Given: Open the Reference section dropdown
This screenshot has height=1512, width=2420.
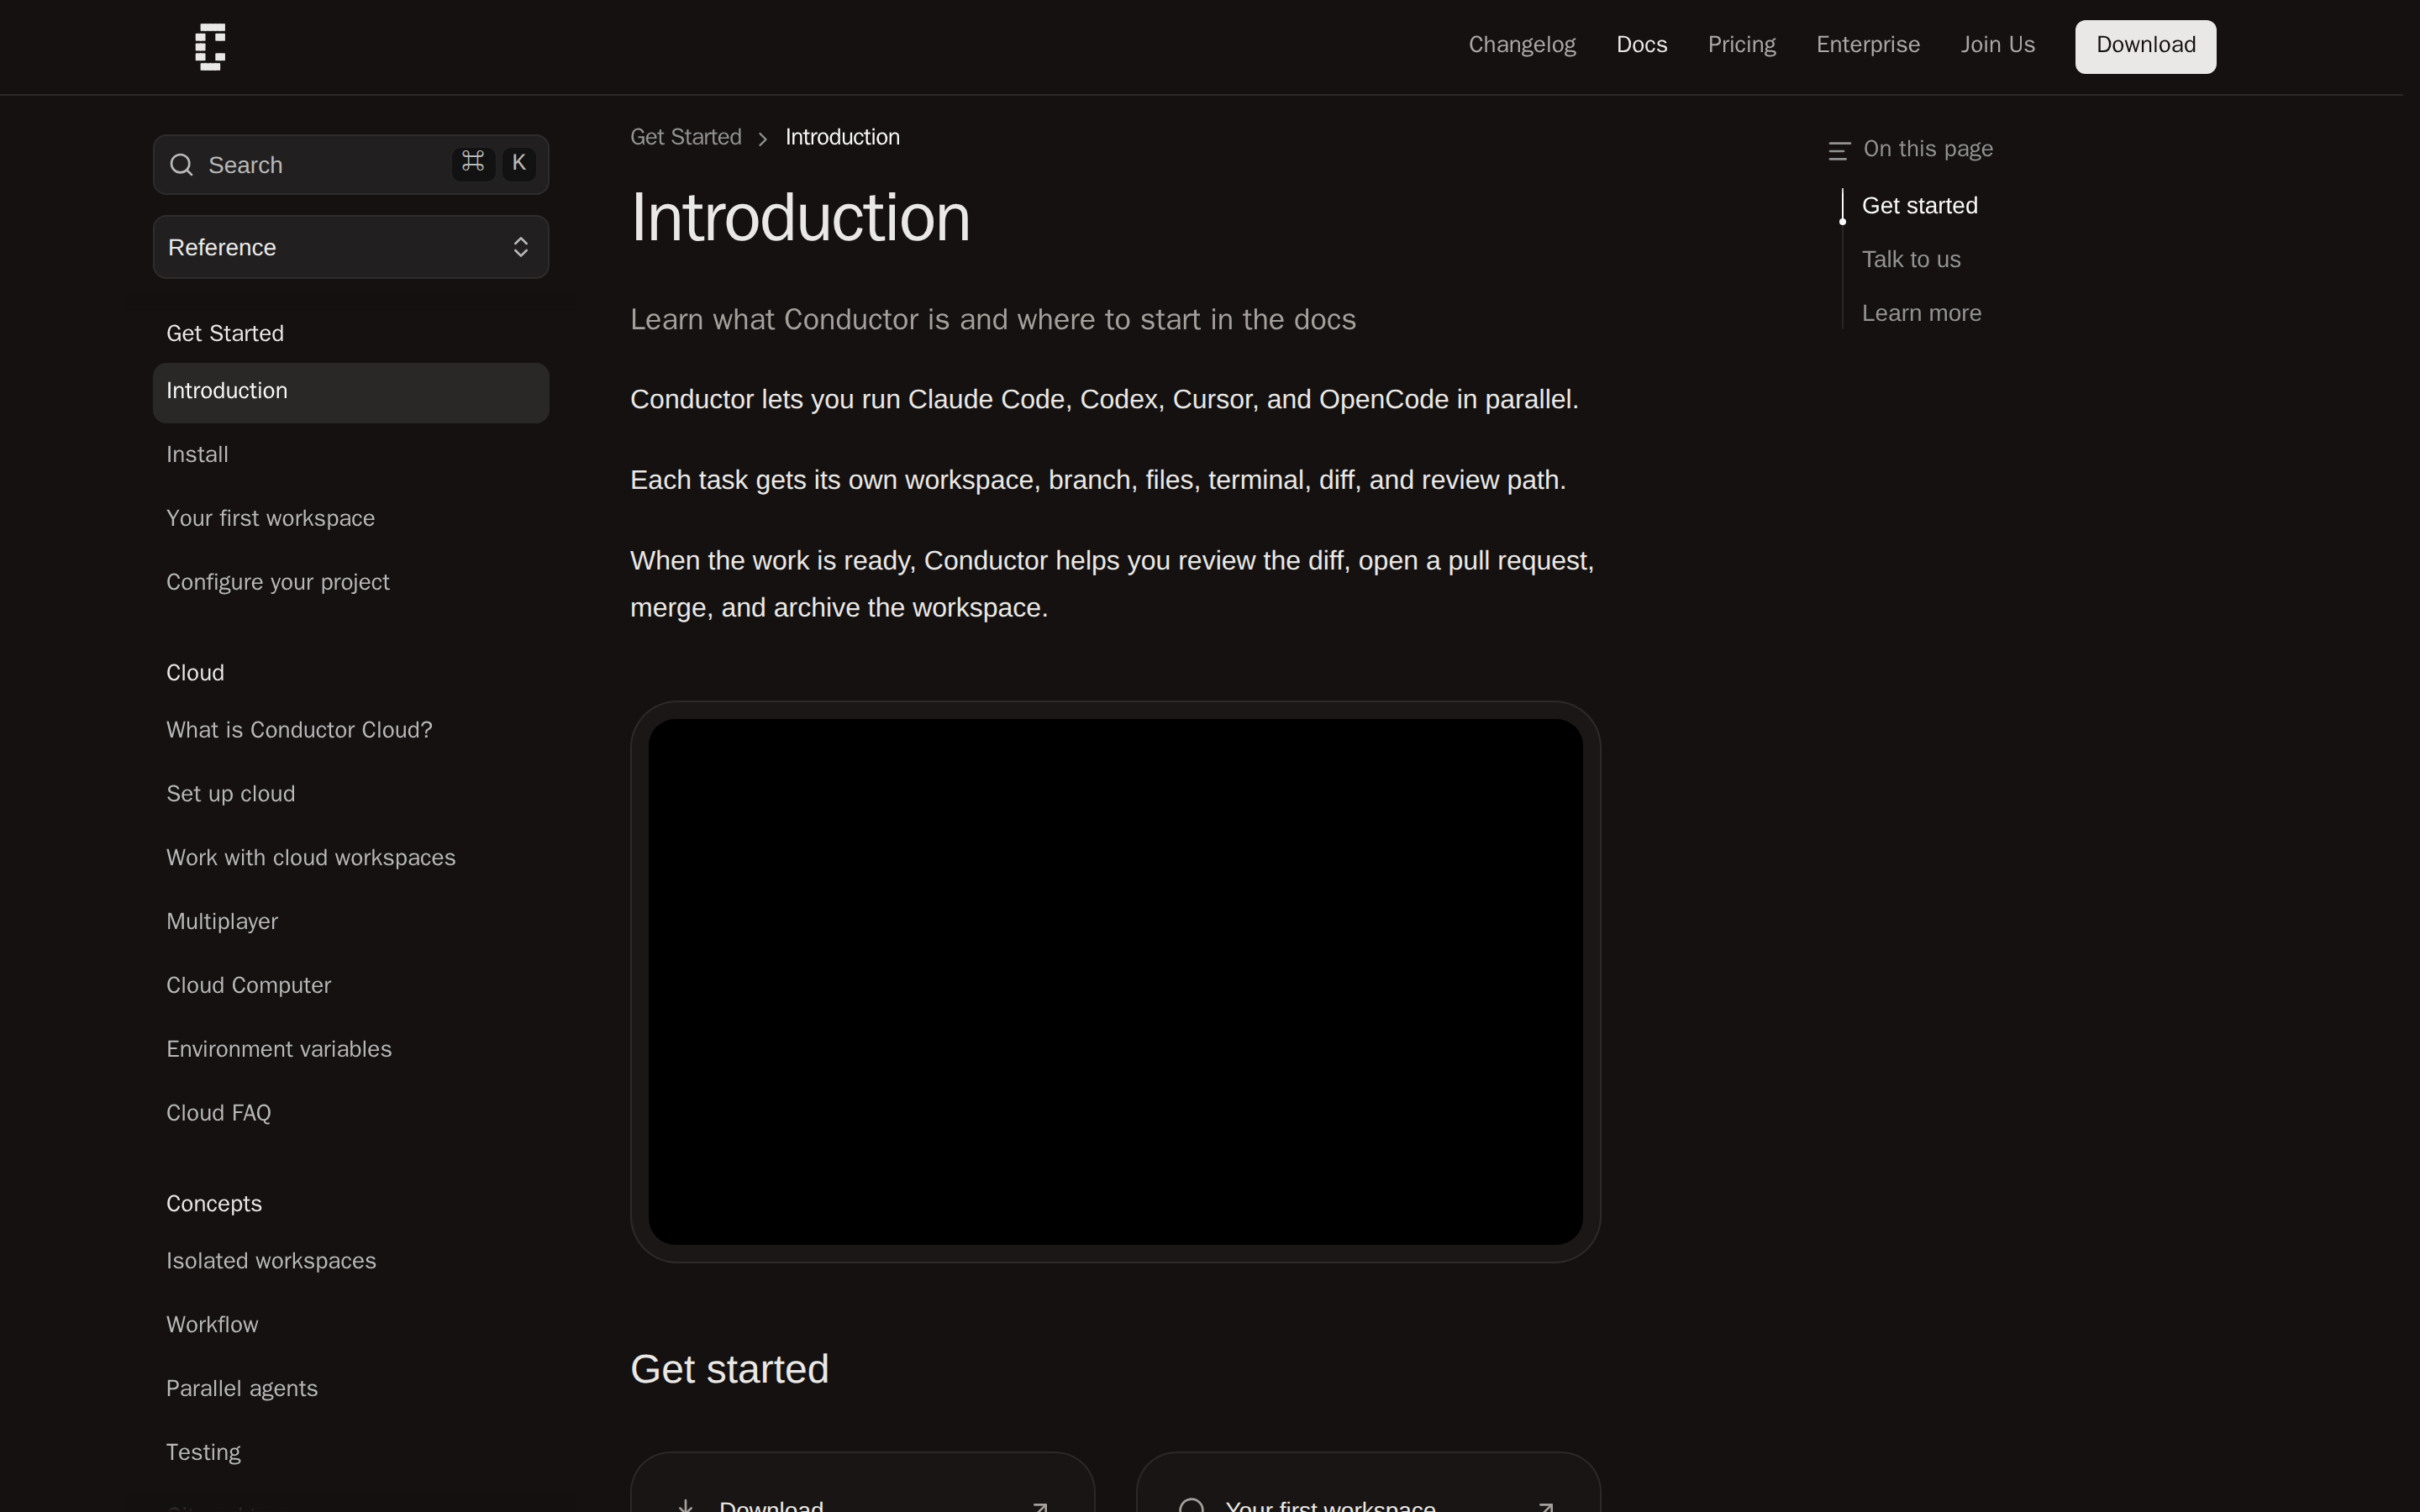Looking at the screenshot, I should point(351,247).
